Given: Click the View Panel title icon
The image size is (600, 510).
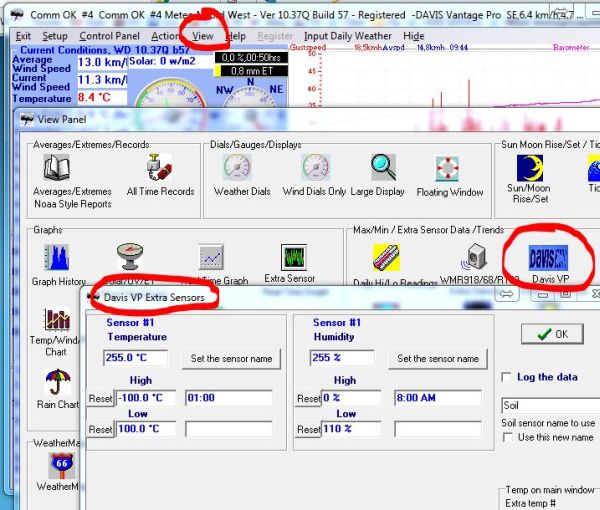Looking at the screenshot, I should coord(27,119).
